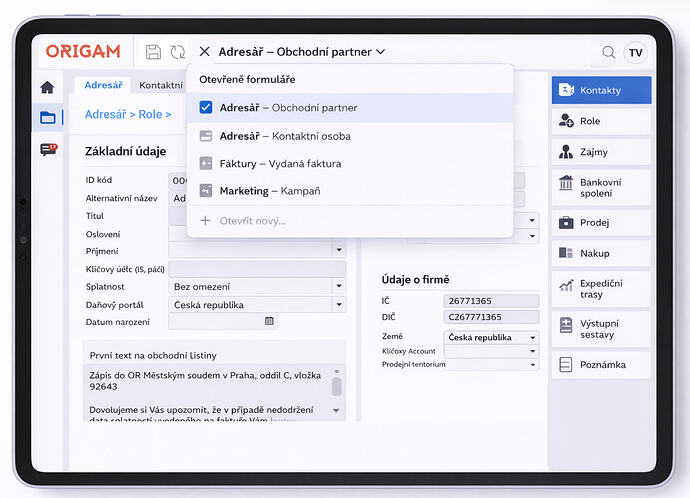This screenshot has height=498, width=690.
Task: Toggle checkbox for Adresář – Obchodní partner
Action: pos(206,108)
